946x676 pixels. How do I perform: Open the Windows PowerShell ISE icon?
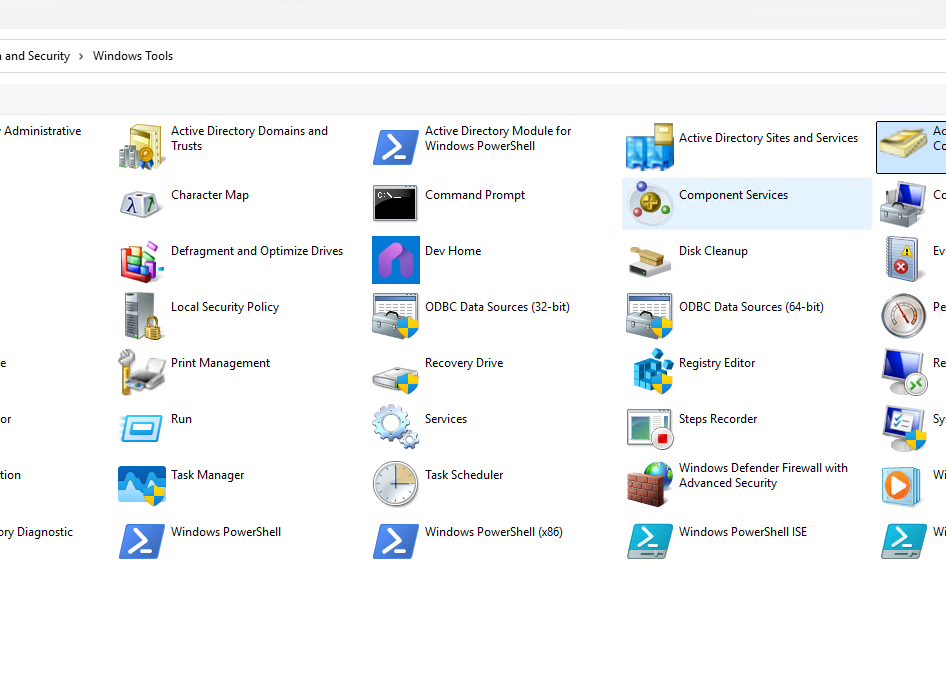(x=650, y=541)
